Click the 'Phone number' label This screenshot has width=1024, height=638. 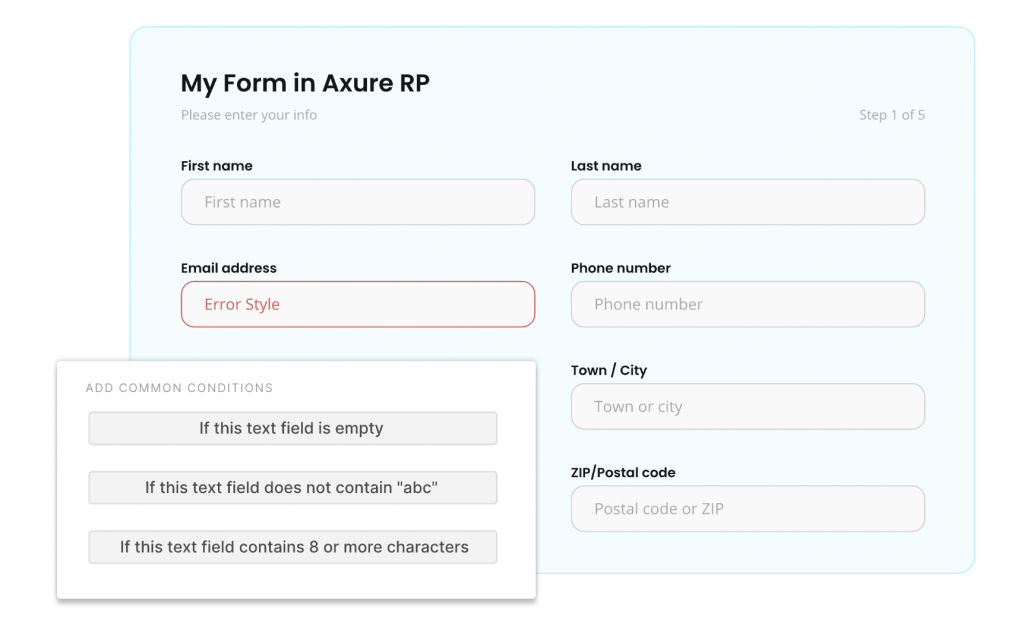620,268
